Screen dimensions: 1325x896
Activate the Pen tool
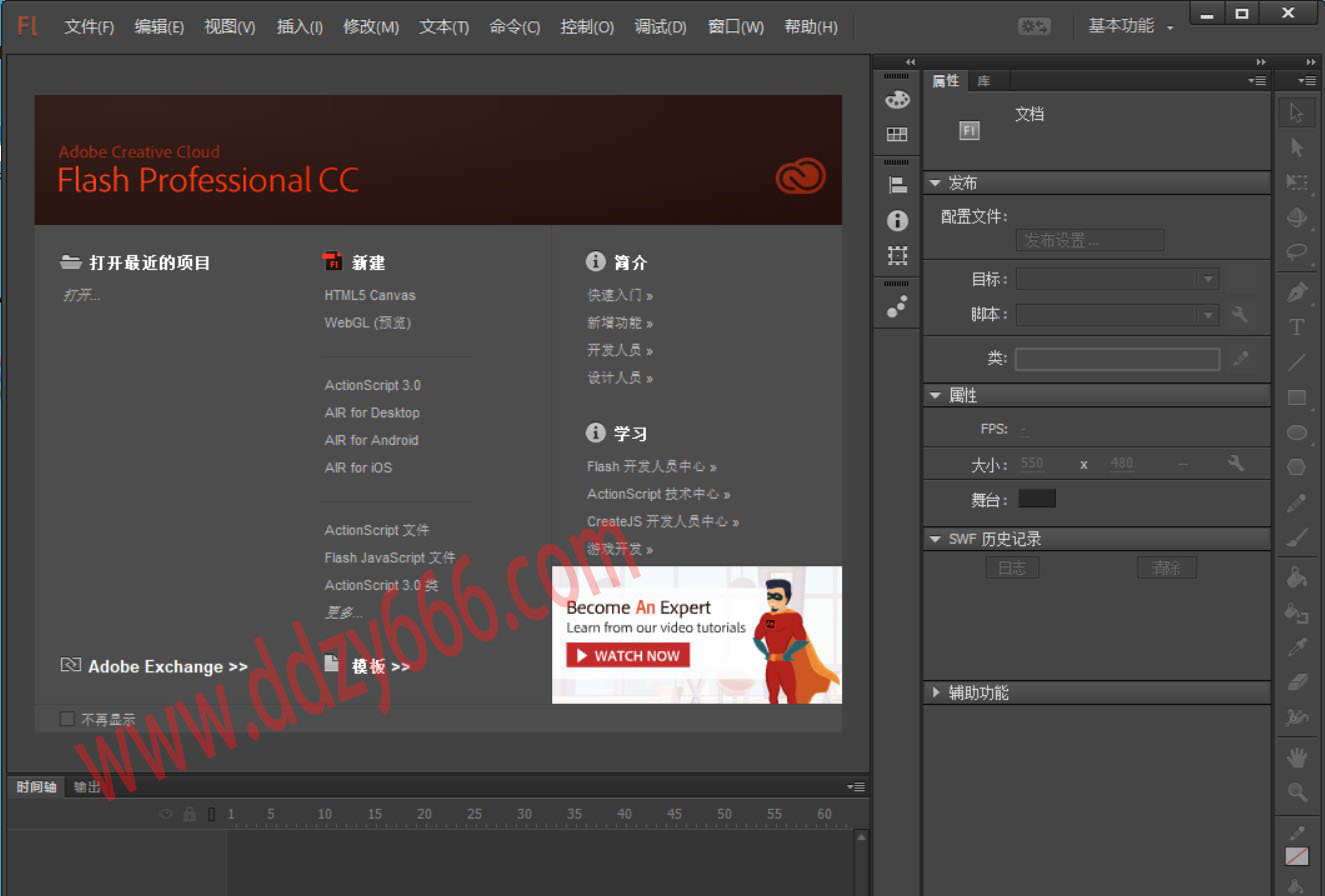coord(1297,292)
